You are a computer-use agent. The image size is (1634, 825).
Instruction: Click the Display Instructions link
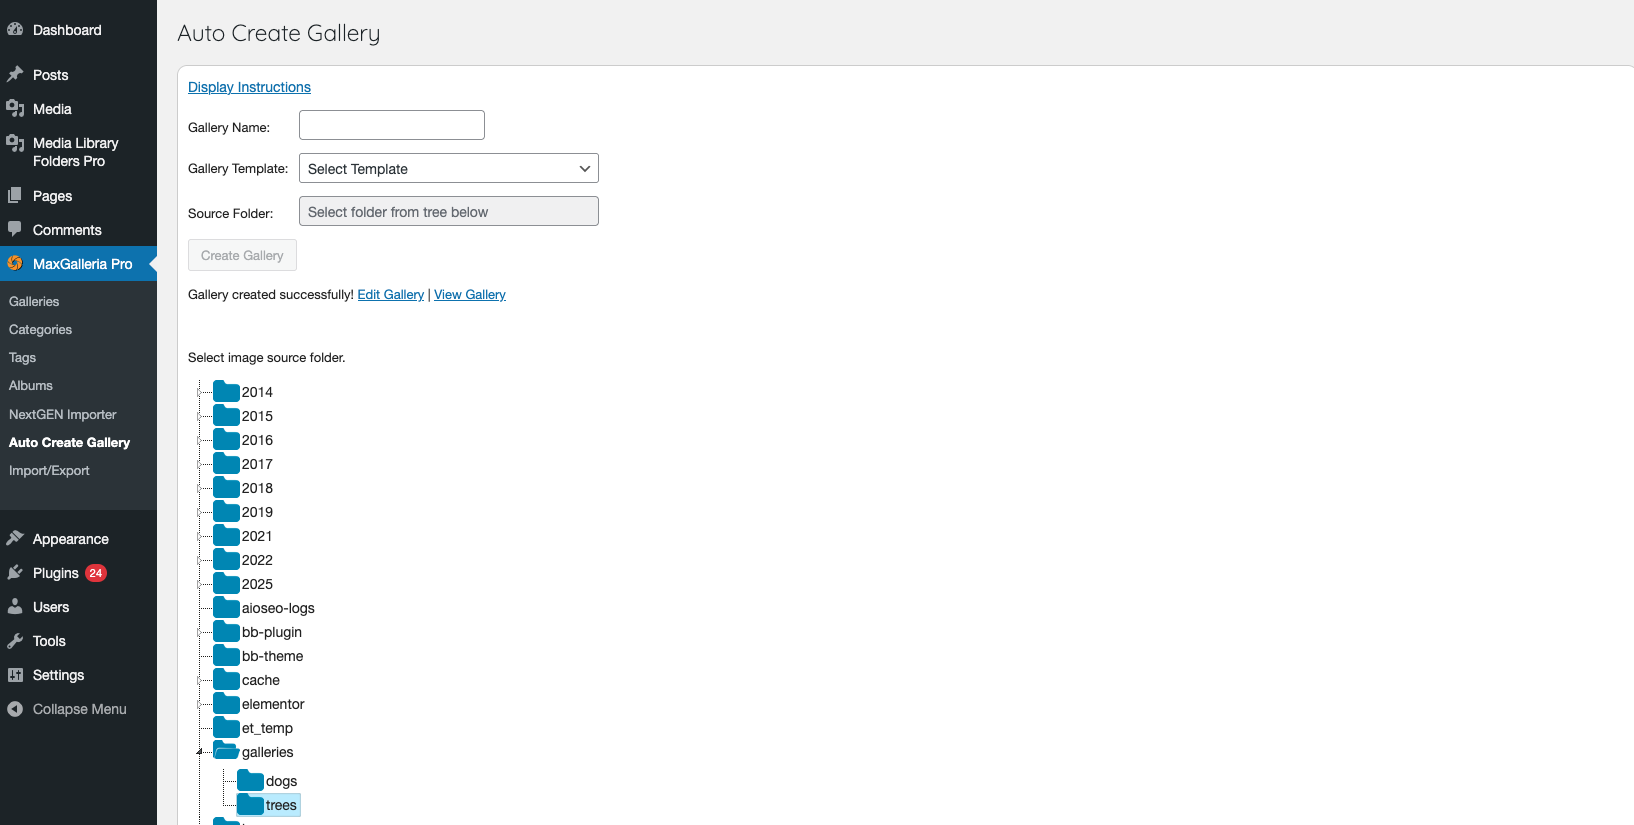pos(249,87)
